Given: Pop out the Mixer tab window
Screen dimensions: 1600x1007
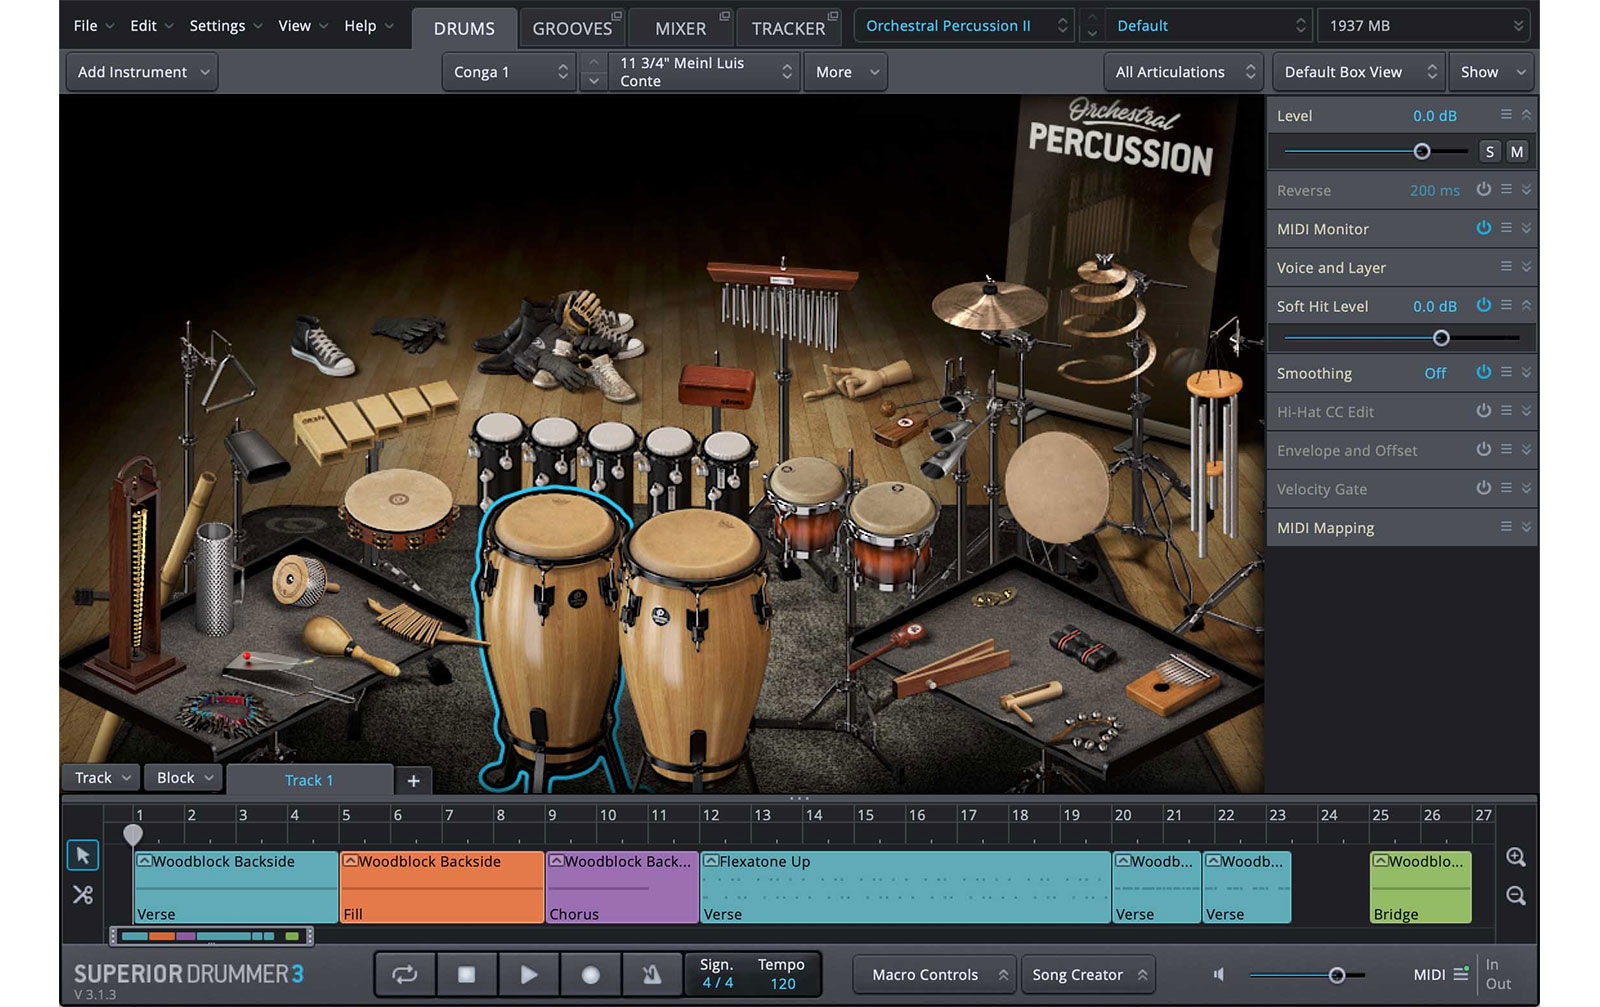Looking at the screenshot, I should tap(725, 17).
